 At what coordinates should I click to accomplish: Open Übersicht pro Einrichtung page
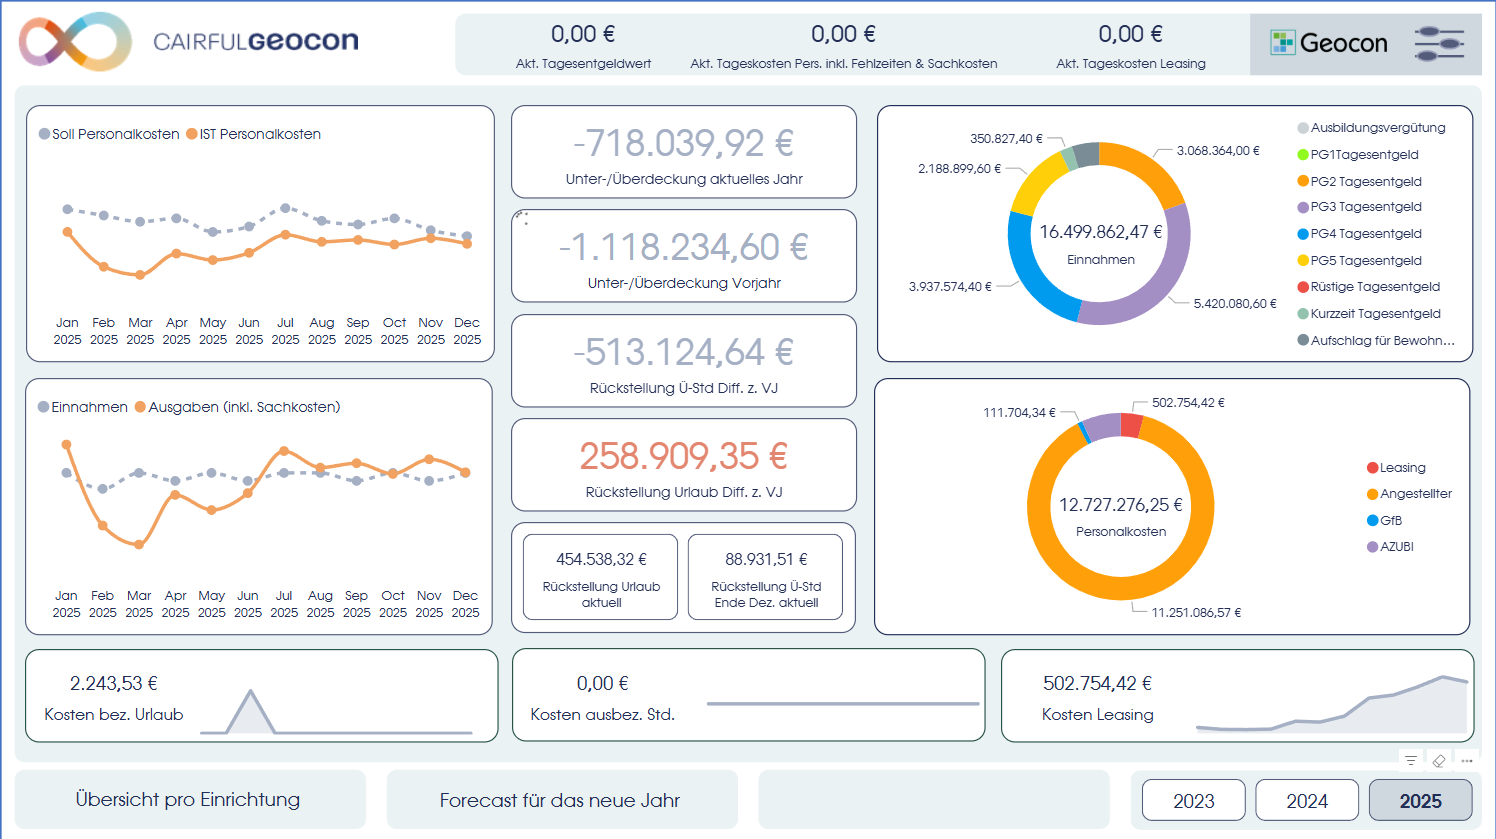189,800
